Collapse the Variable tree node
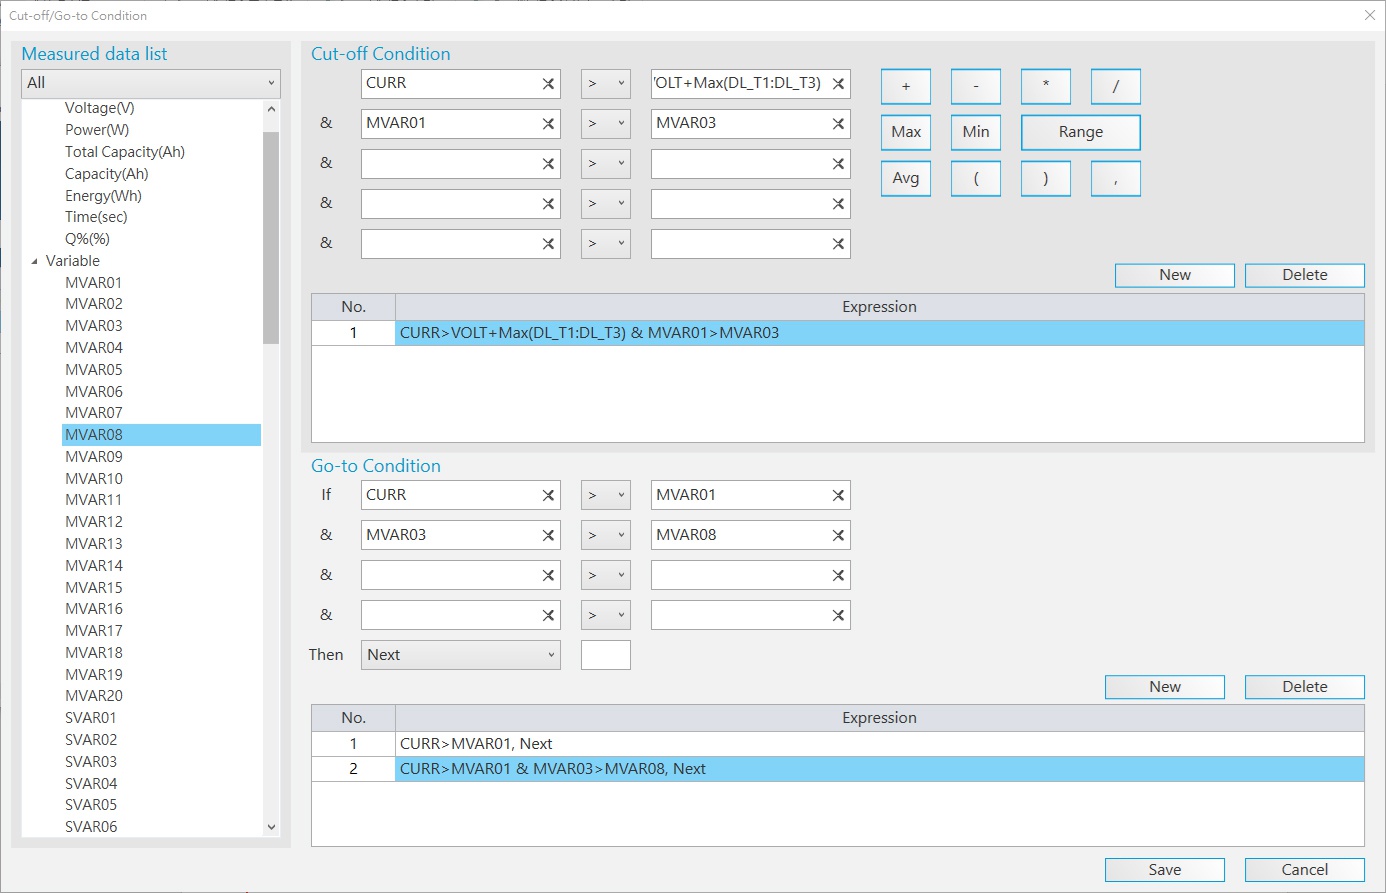Viewport: 1386px width, 893px height. tap(35, 261)
